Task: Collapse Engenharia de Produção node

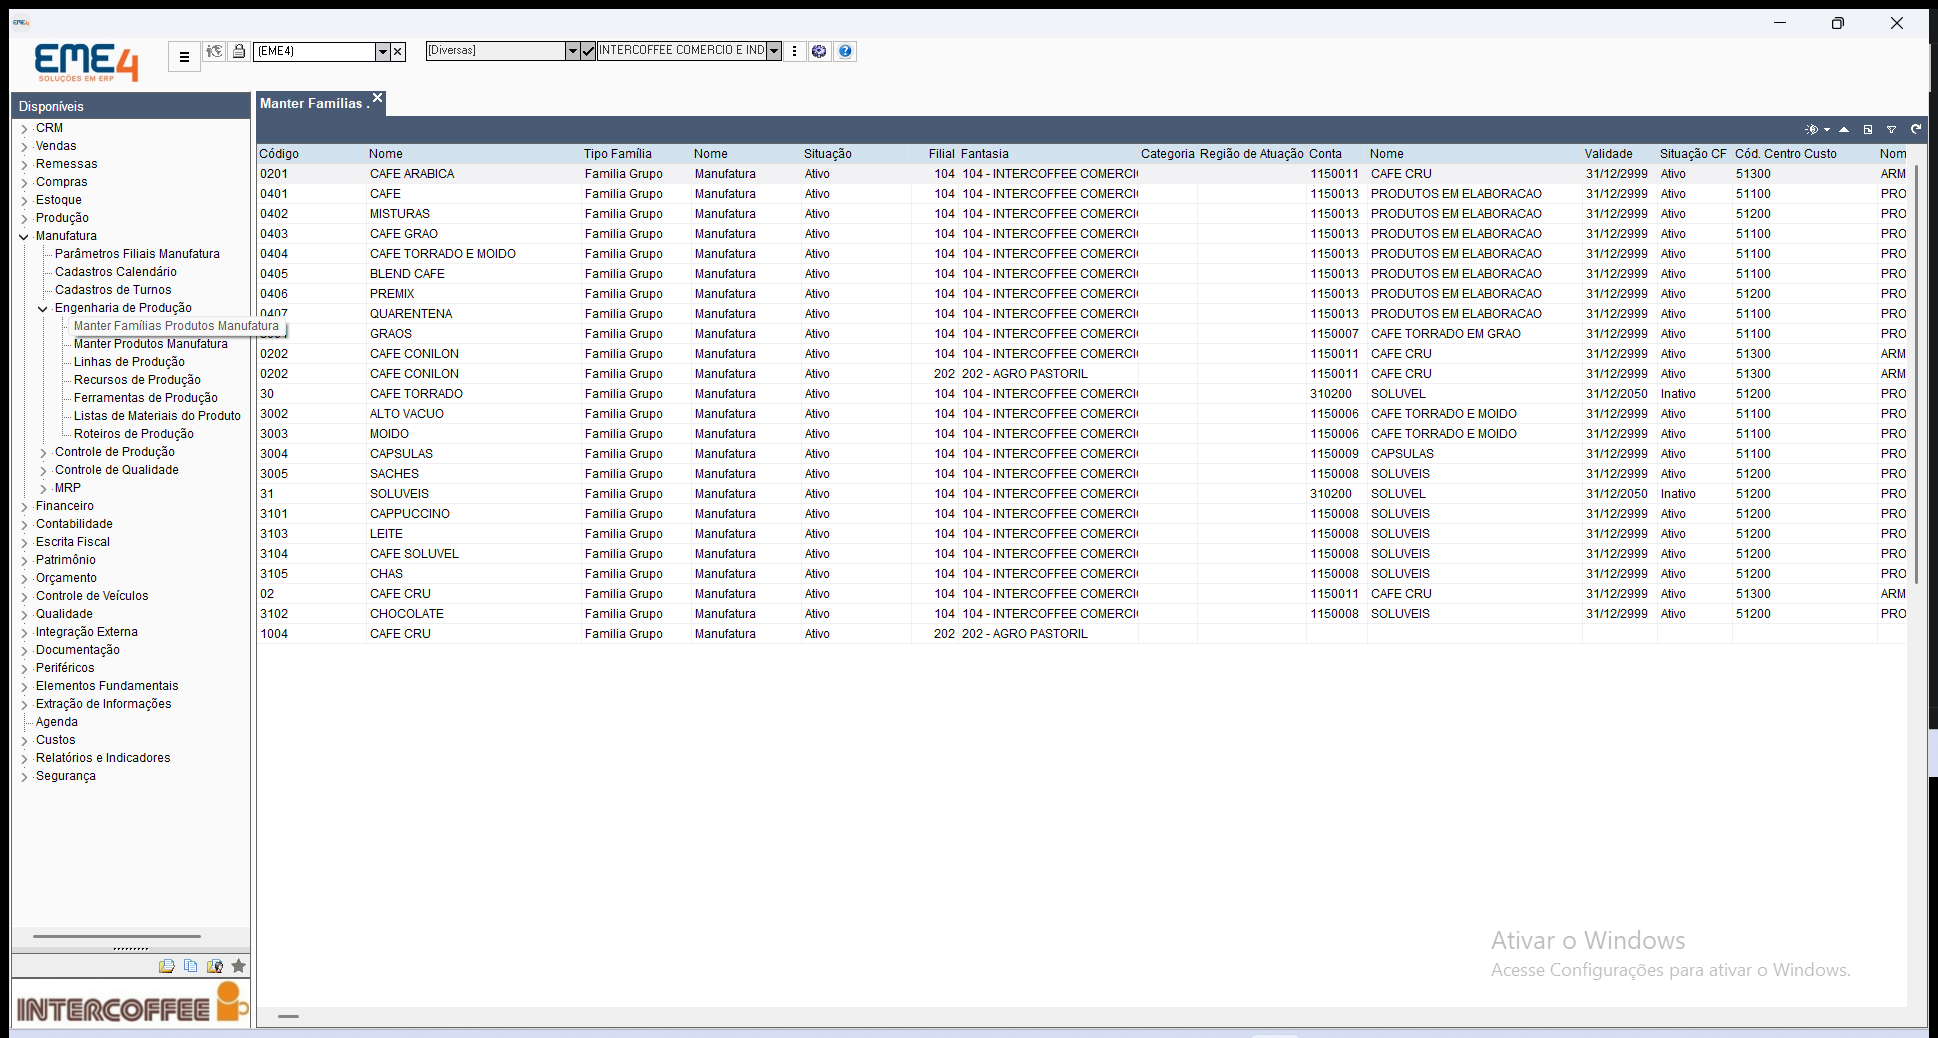Action: click(x=43, y=309)
